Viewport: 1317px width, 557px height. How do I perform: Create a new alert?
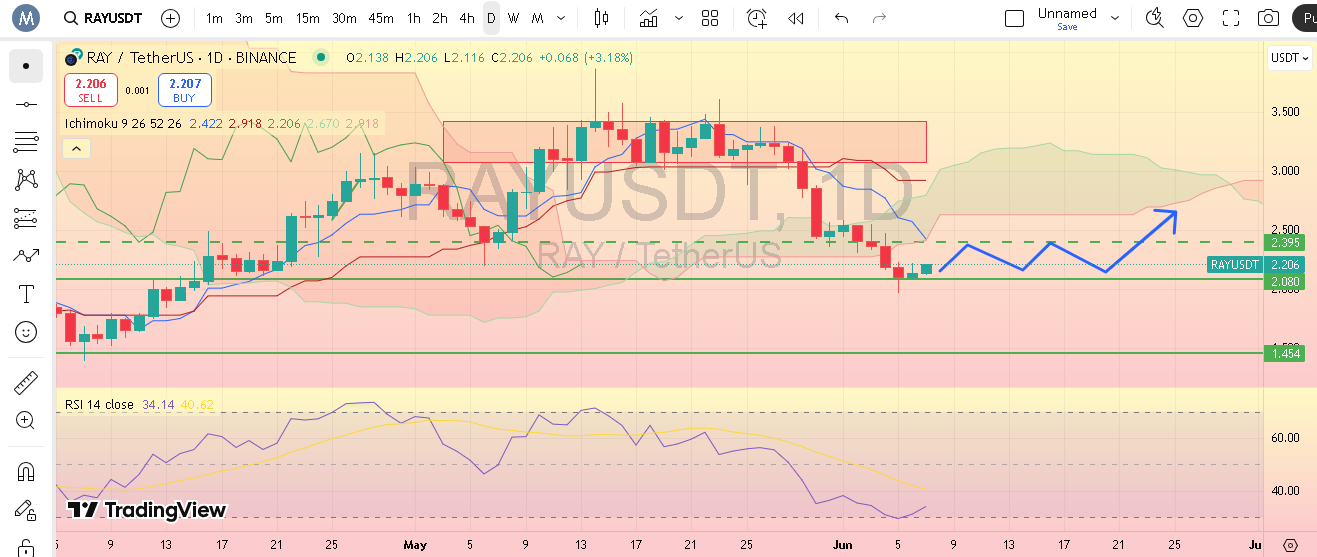pos(757,18)
